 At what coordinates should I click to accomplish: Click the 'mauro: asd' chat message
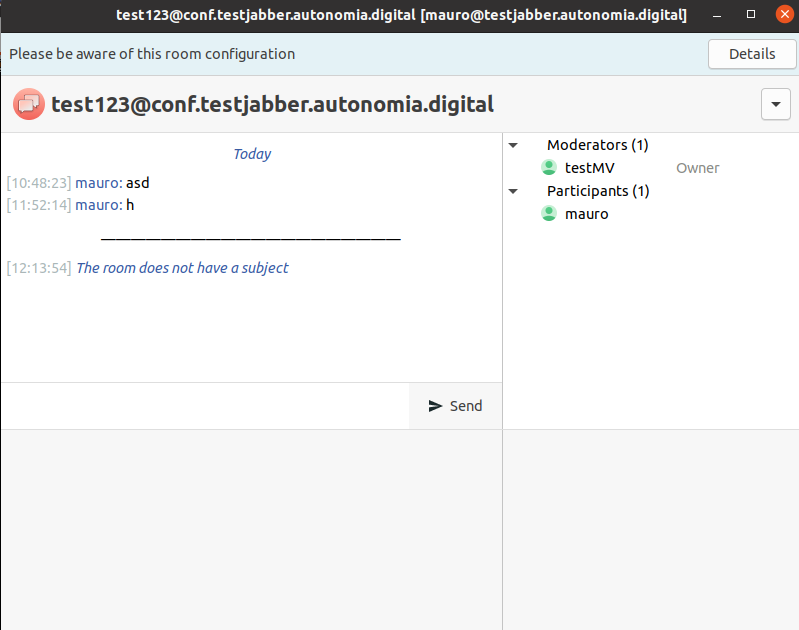click(x=112, y=183)
